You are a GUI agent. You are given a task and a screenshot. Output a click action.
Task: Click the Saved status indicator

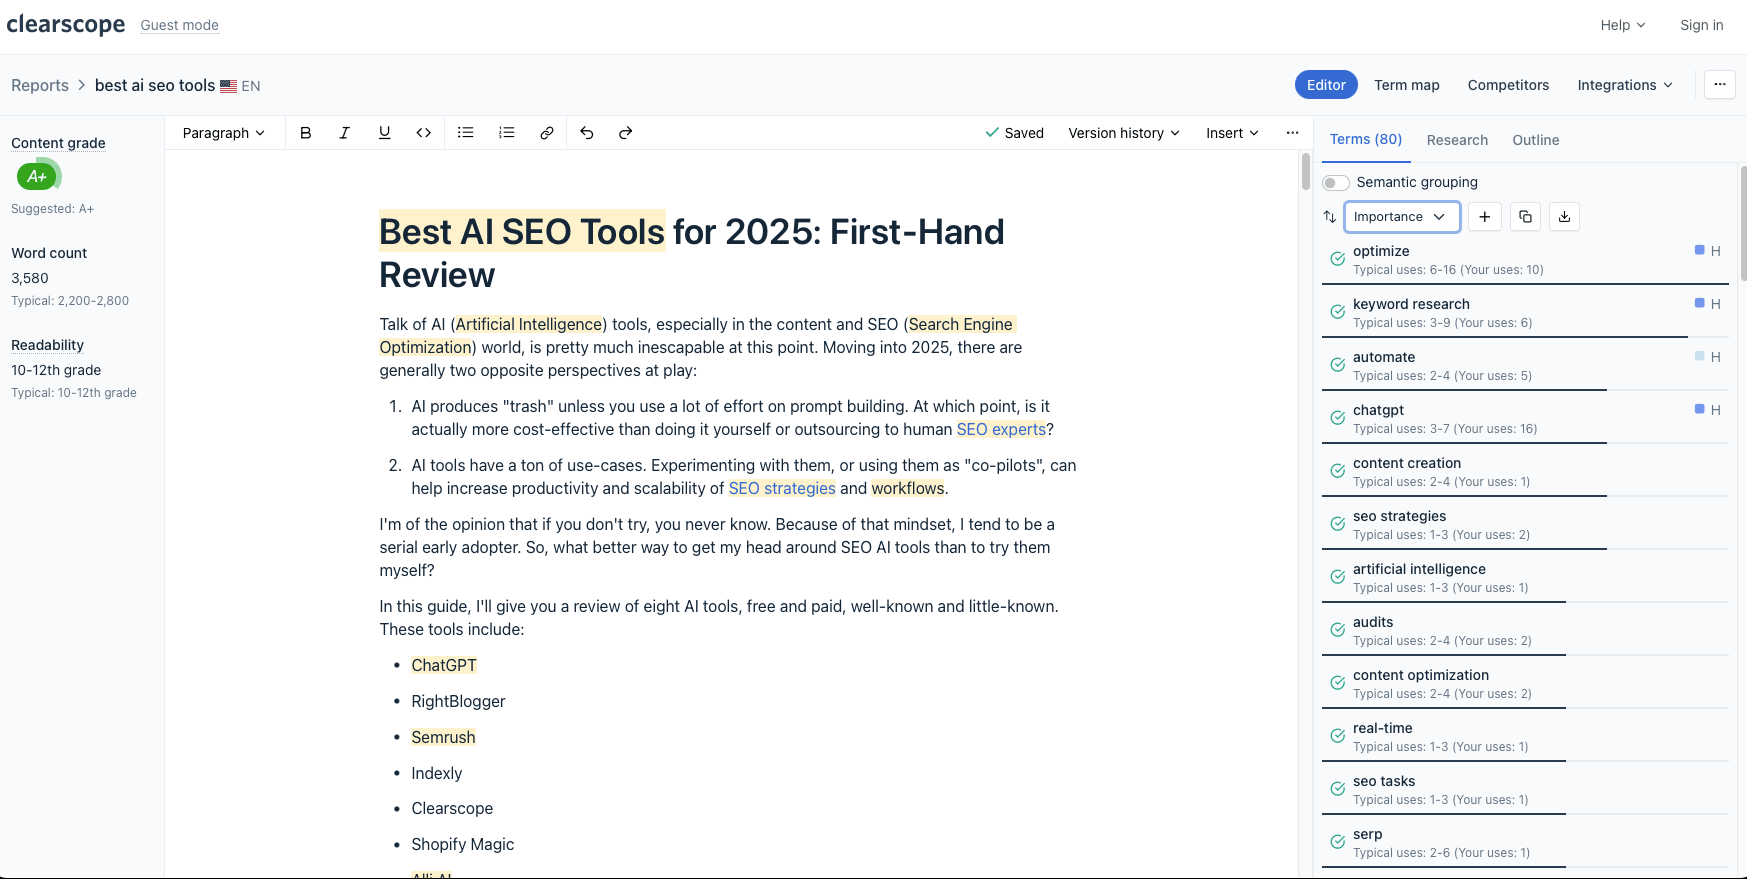[x=1014, y=133]
